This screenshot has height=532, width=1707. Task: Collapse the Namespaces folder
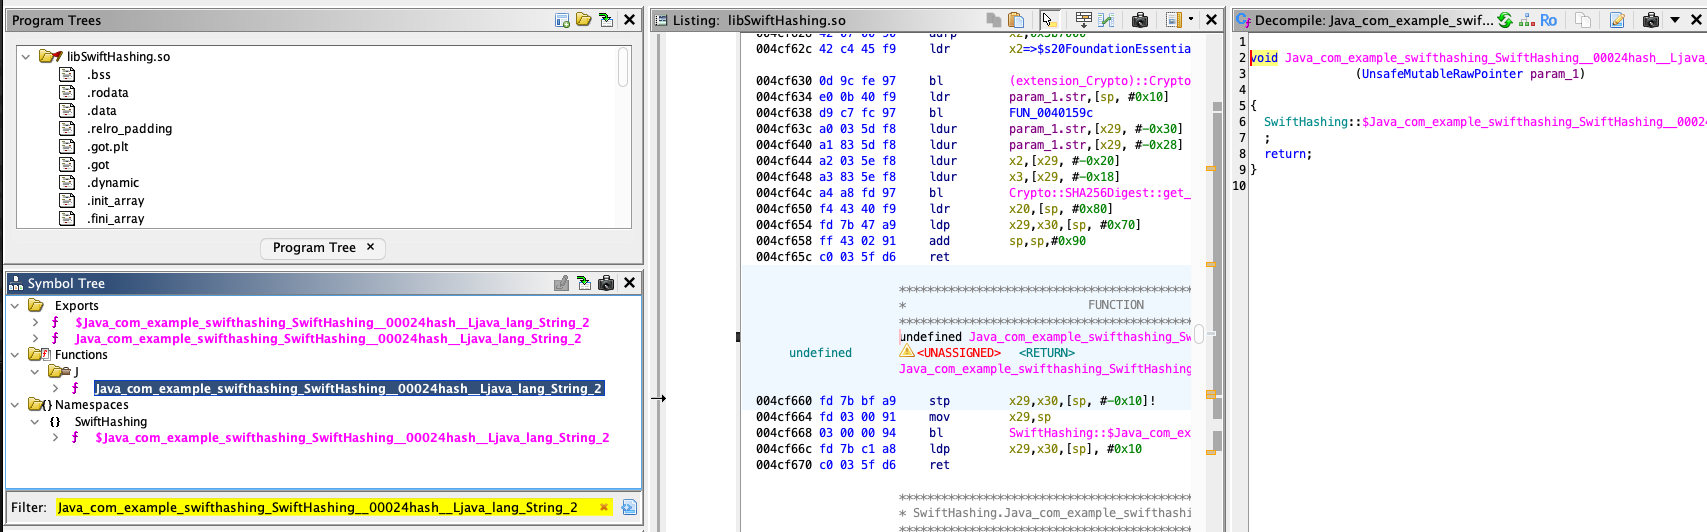(15, 405)
